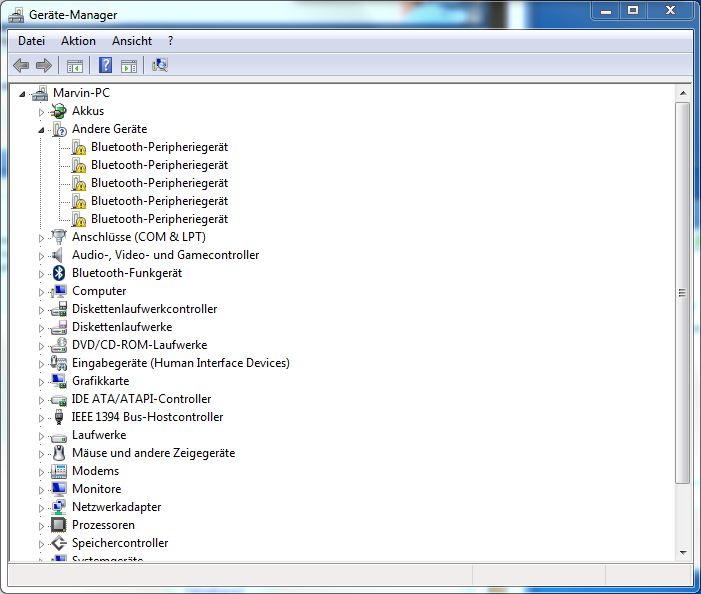Viewport: 701px width, 594px height.
Task: Select IEEE 1394 Bus-Hostcontroller label
Action: click(x=147, y=417)
